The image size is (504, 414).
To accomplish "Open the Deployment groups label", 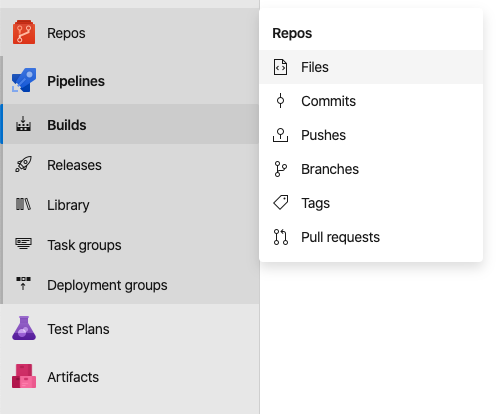I will (x=107, y=285).
